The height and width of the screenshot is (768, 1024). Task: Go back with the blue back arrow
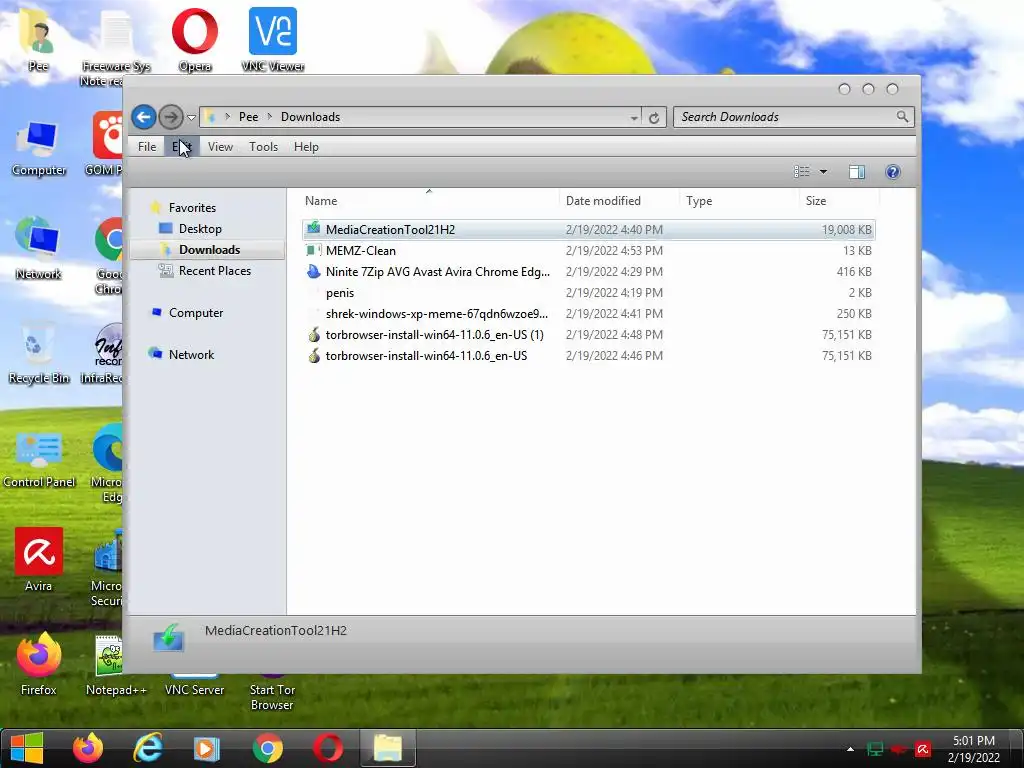[144, 118]
